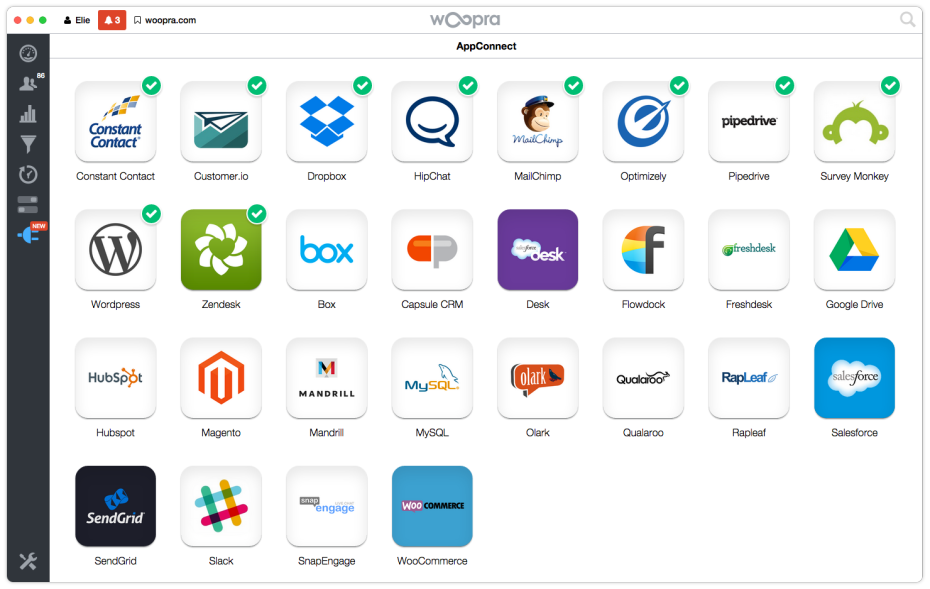Click the Salesforce label text
This screenshot has width=930, height=589.
(854, 433)
